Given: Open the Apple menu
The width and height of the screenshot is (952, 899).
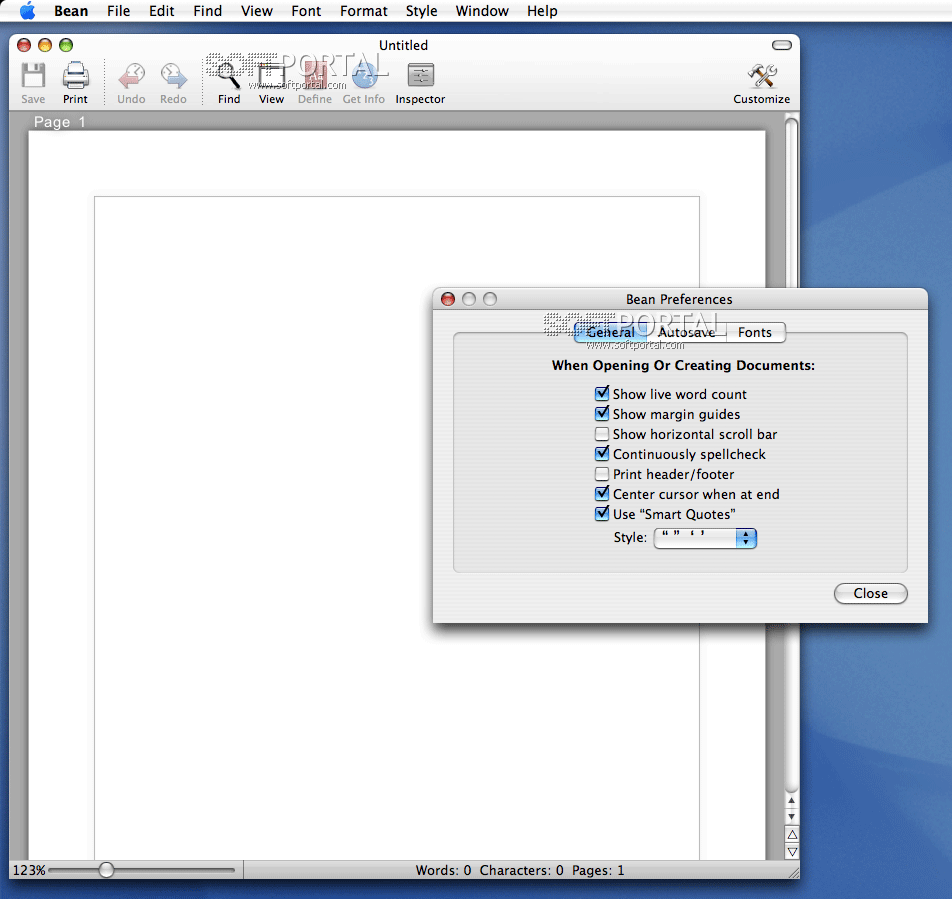Looking at the screenshot, I should 28,11.
